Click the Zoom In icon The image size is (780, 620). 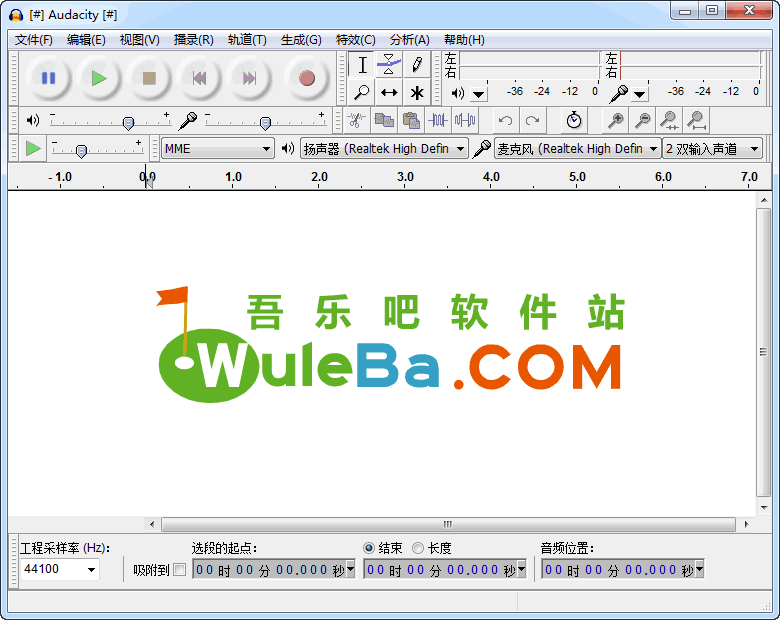click(616, 120)
